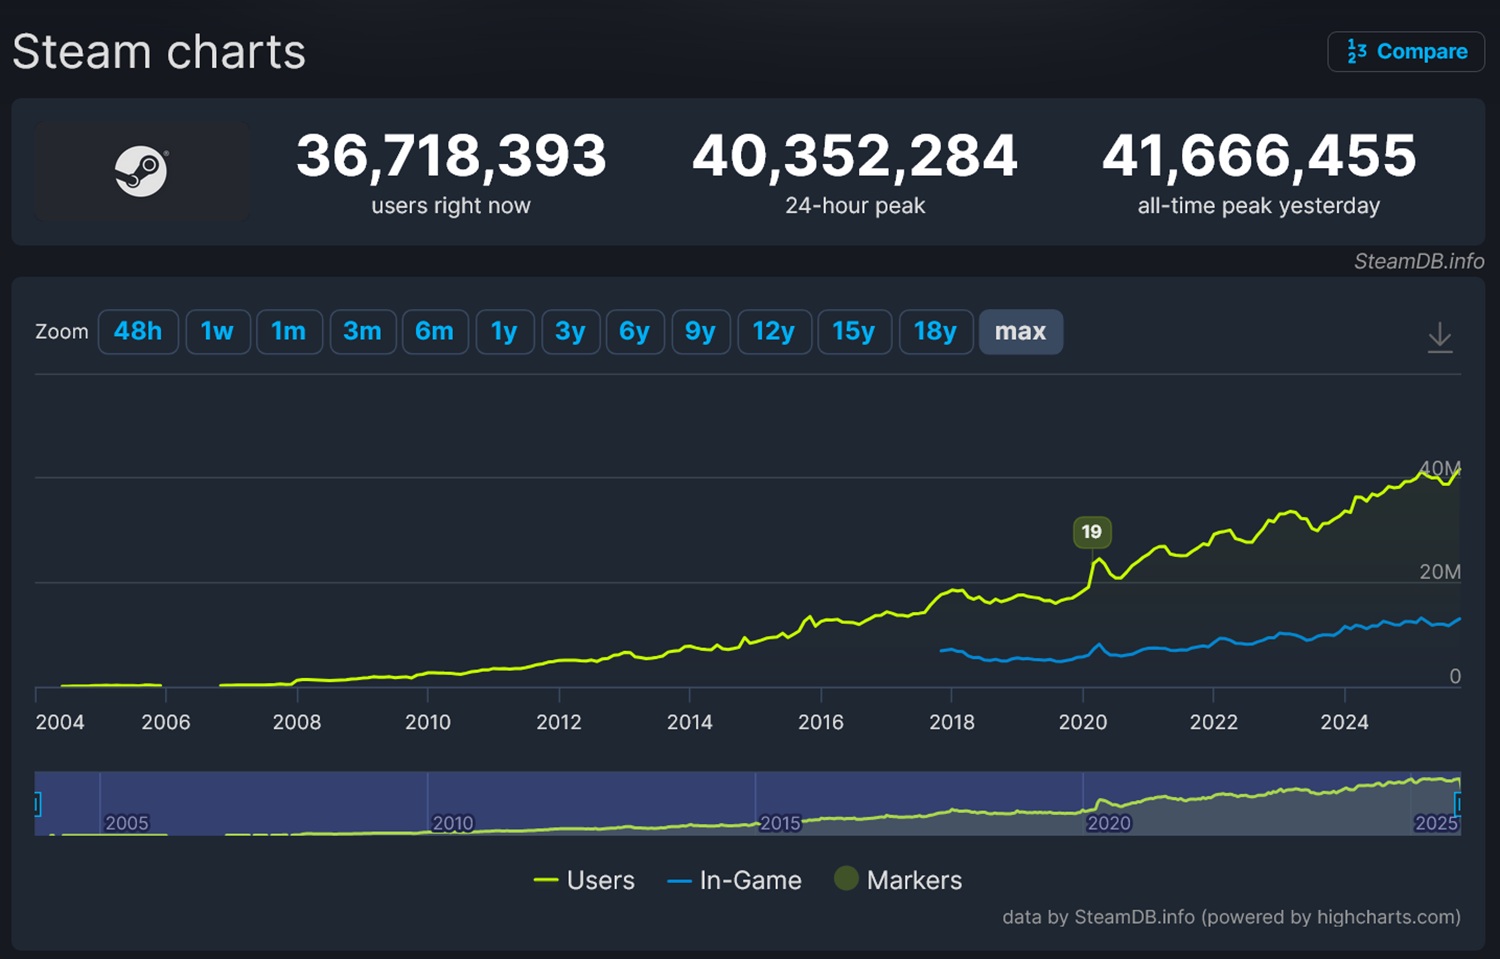Viewport: 1500px width, 959px height.
Task: Click the right navigator range handle
Action: pos(1458,803)
